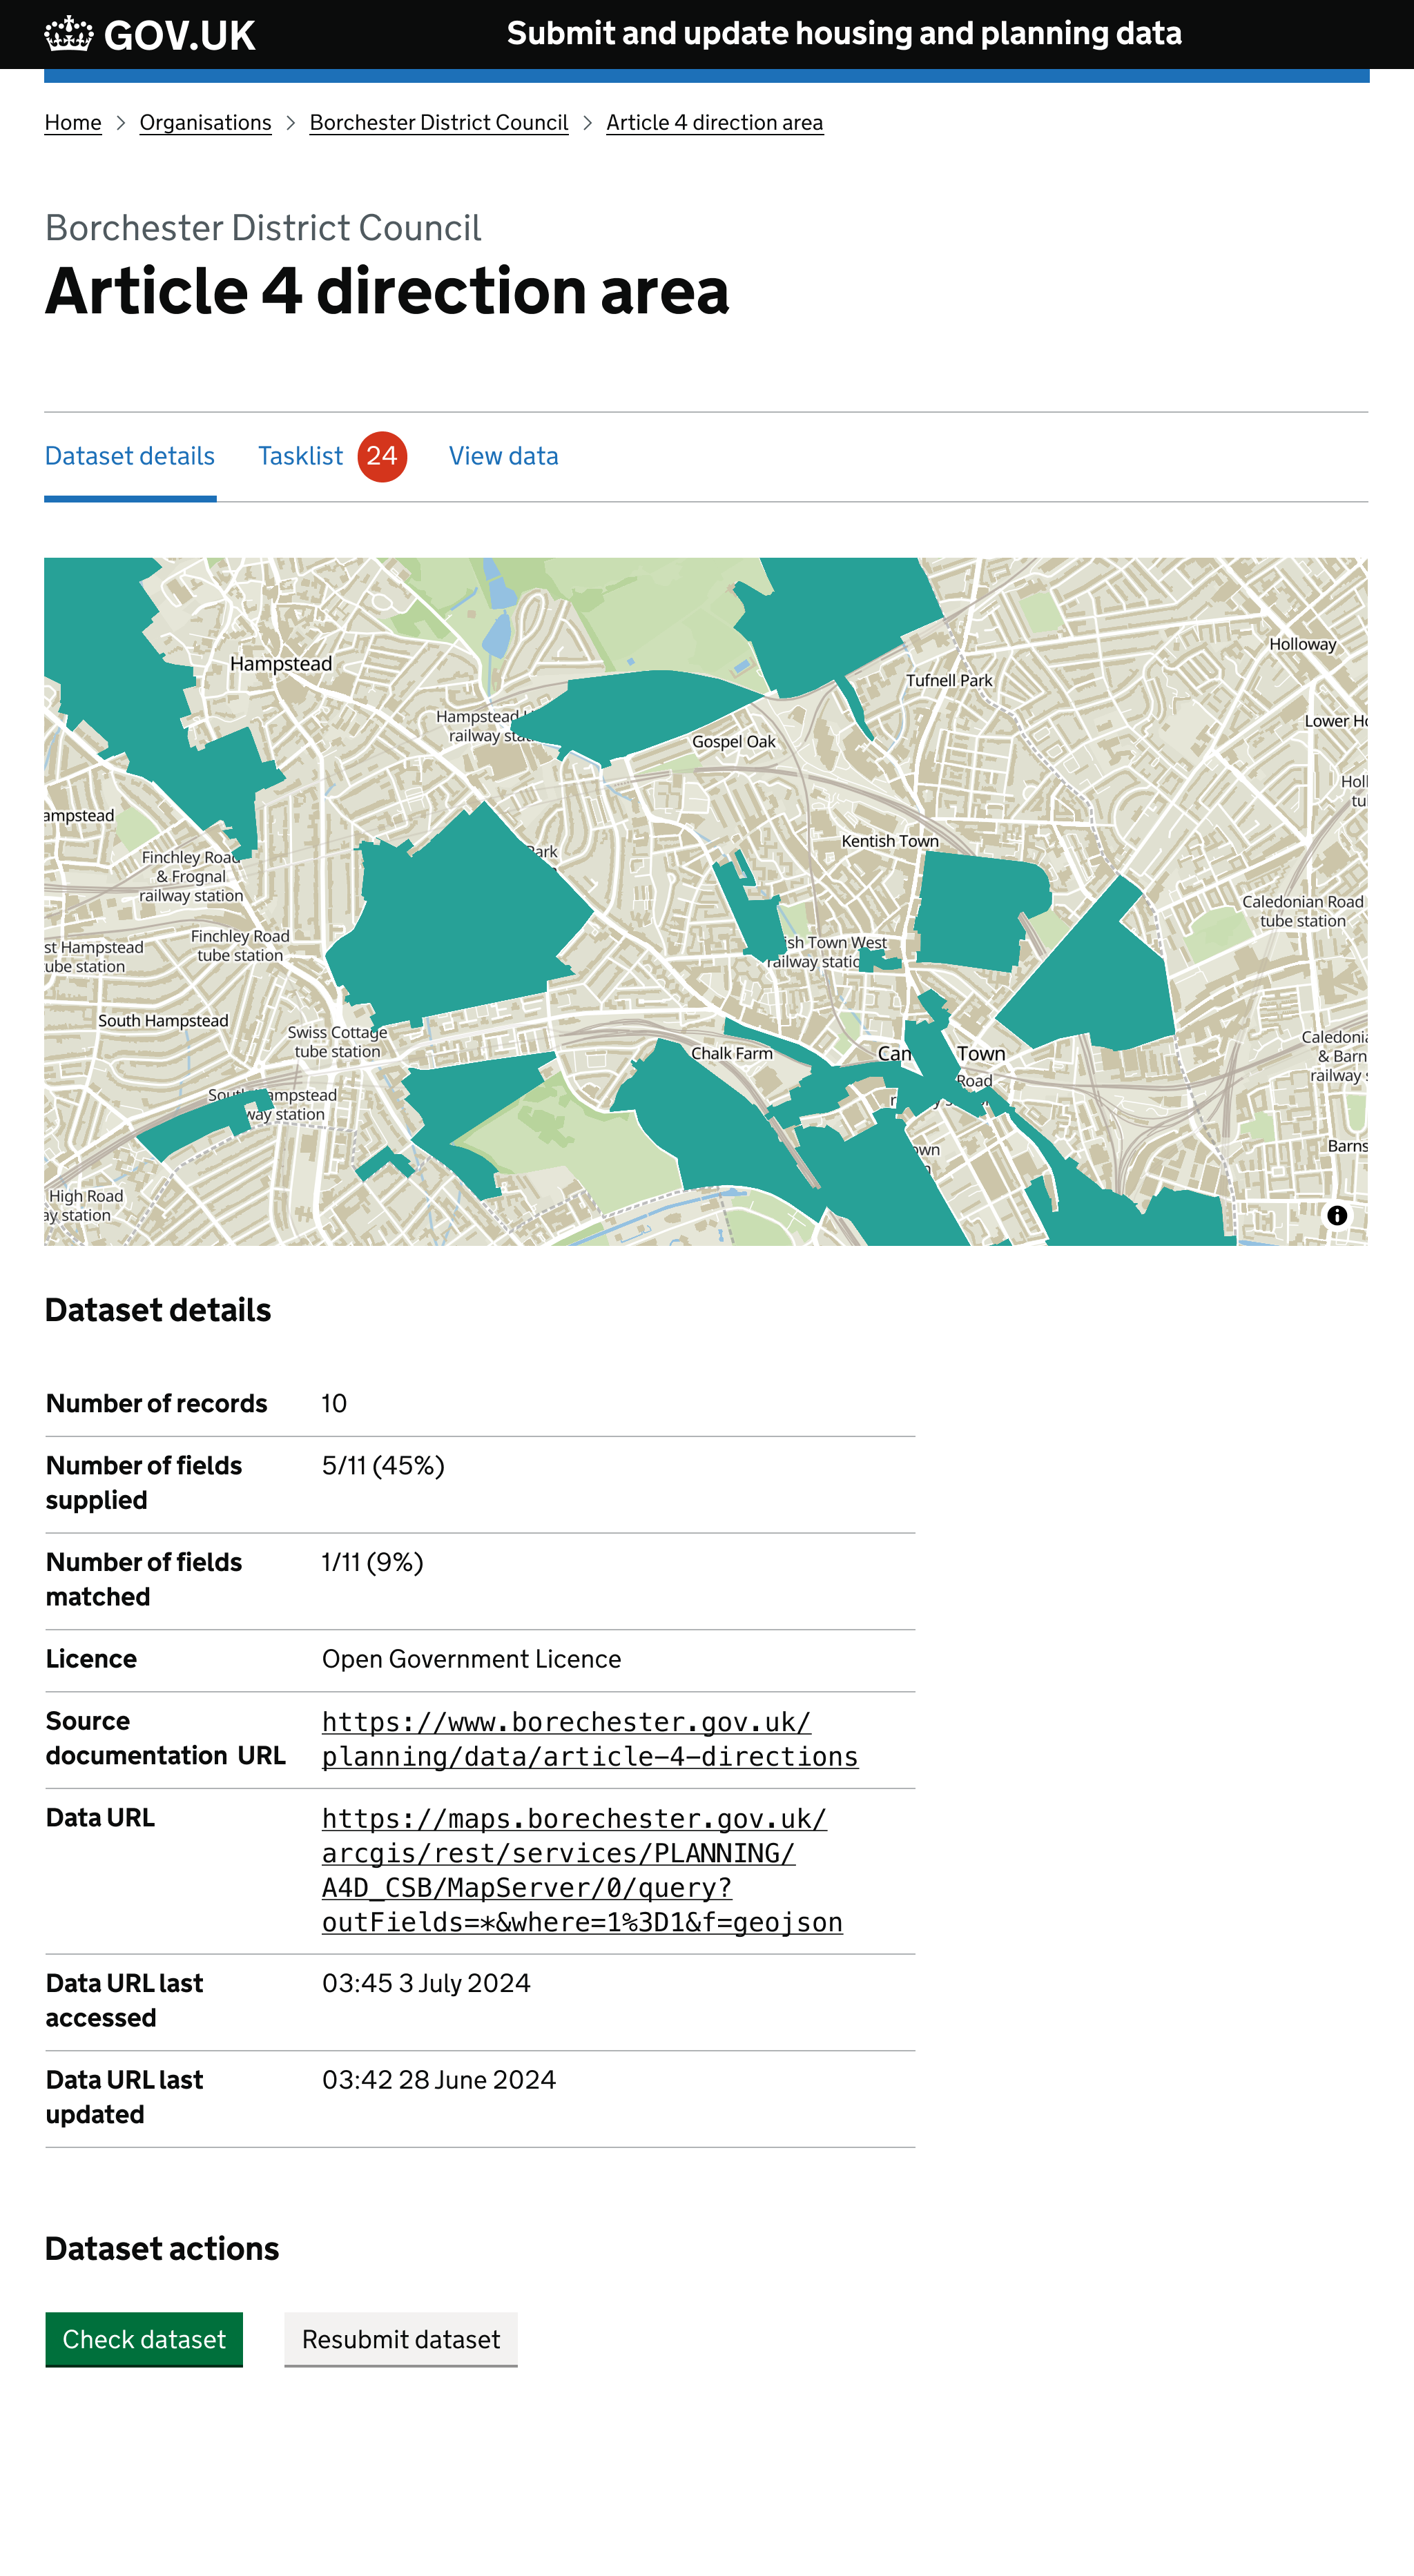Click the 'Holloway' map label
The width and height of the screenshot is (1414, 2576).
click(x=1302, y=645)
